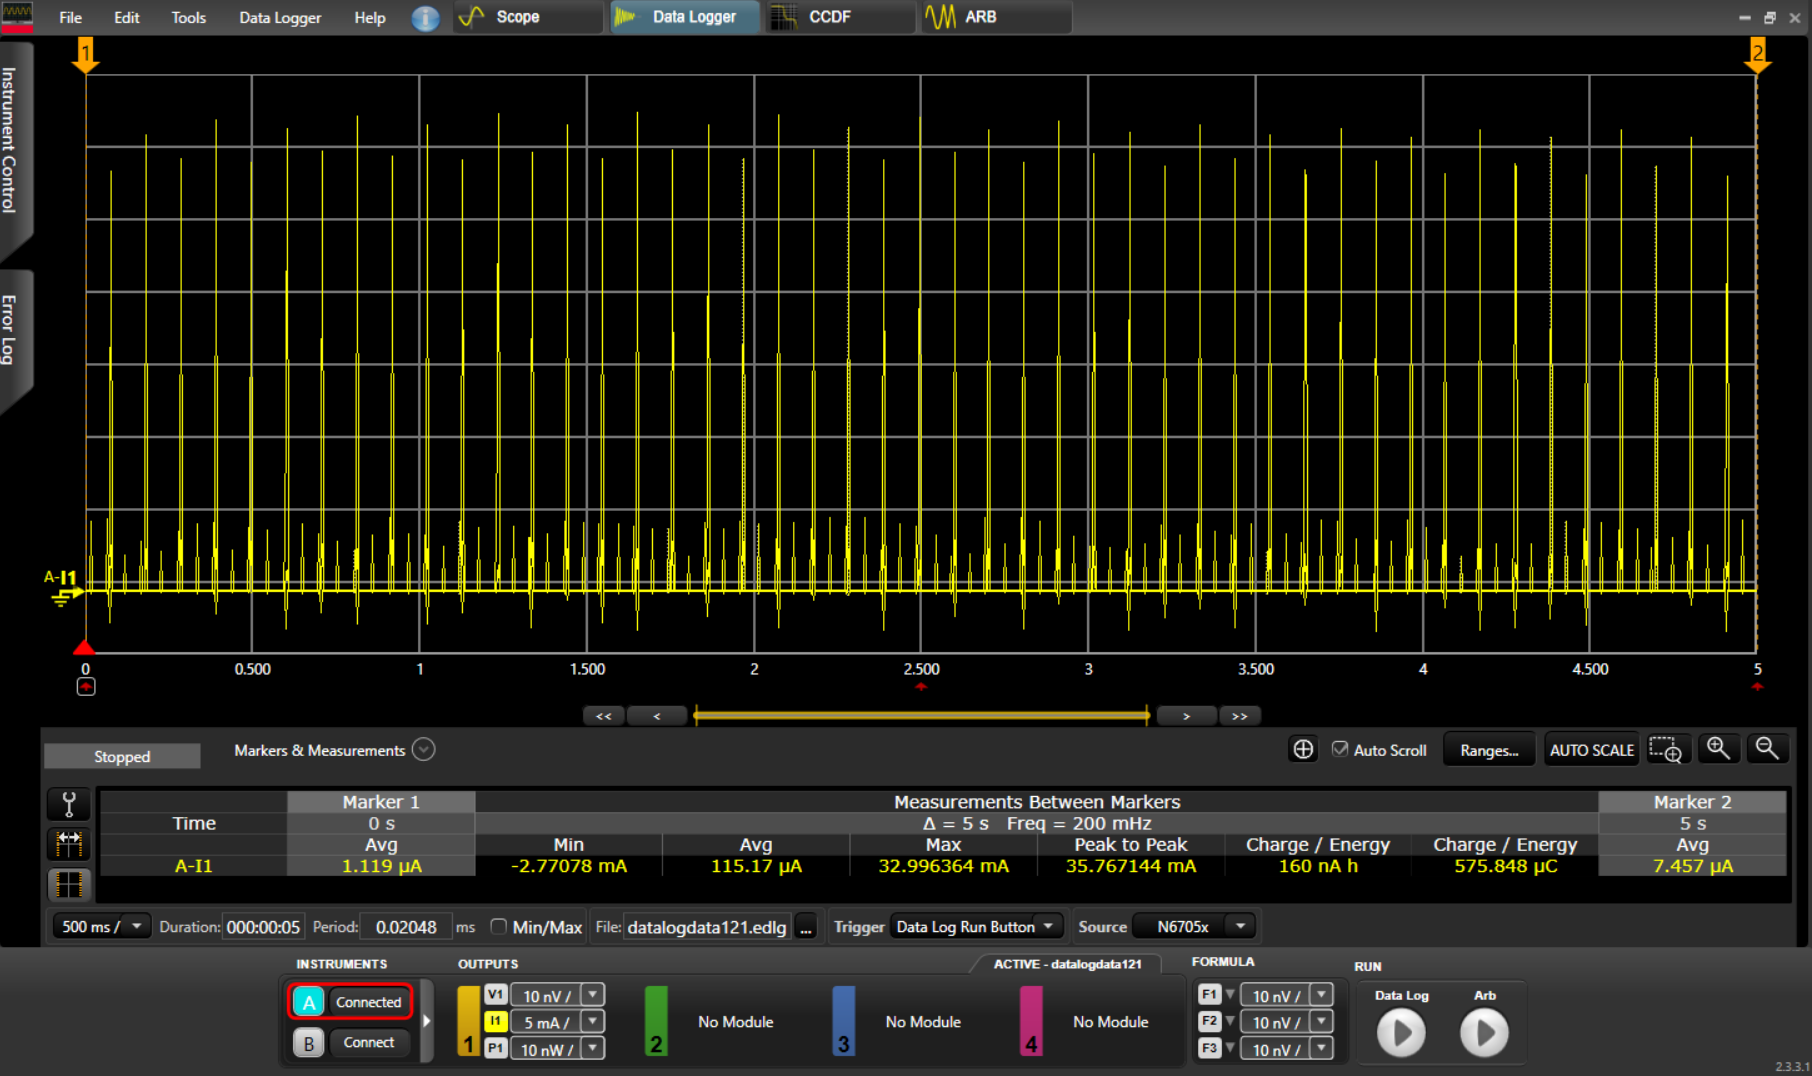The width and height of the screenshot is (1812, 1076).
Task: Step back with the < button
Action: pyautogui.click(x=657, y=716)
